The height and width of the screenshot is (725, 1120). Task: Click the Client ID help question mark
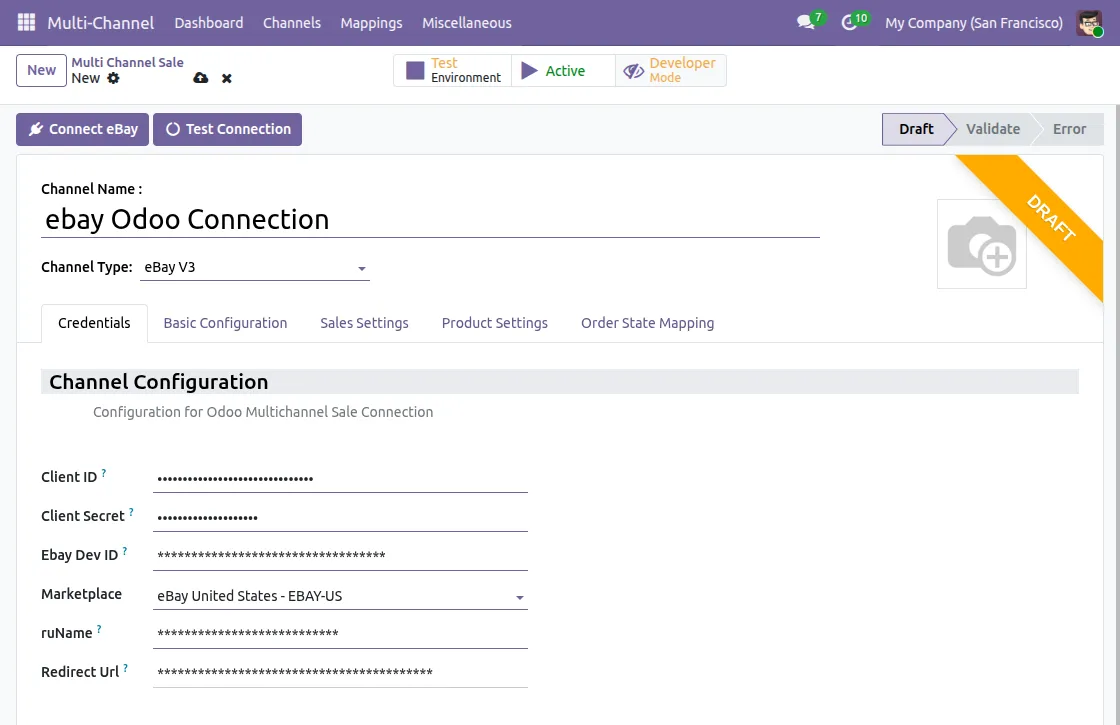[104, 472]
